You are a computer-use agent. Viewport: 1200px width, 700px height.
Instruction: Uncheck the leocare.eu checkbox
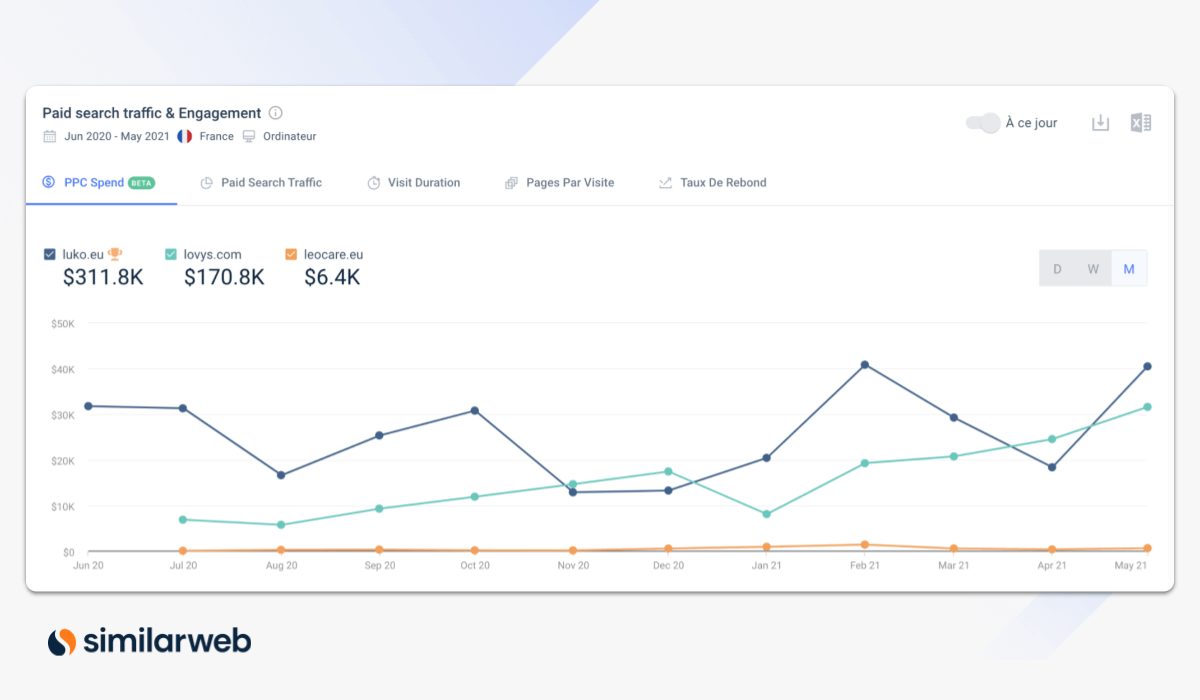[x=290, y=254]
